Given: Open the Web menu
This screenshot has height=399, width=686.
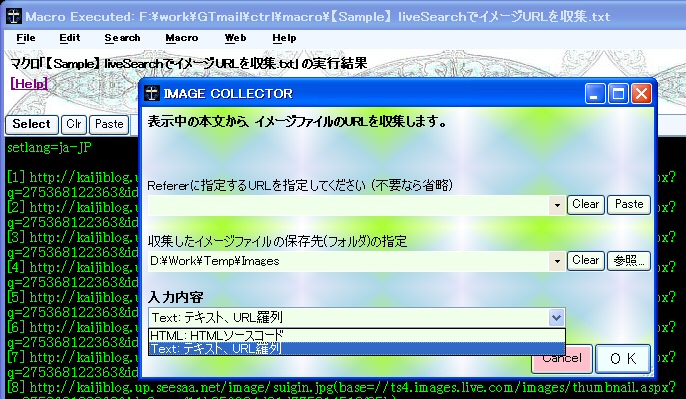Looking at the screenshot, I should [235, 38].
